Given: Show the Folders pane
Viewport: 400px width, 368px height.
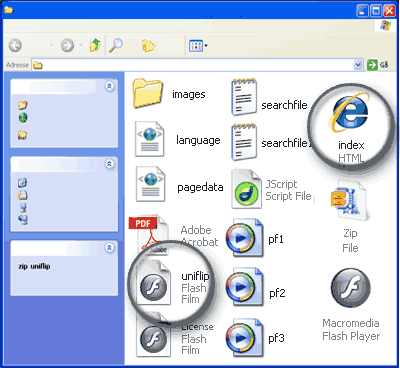Looking at the screenshot, I should tap(148, 45).
